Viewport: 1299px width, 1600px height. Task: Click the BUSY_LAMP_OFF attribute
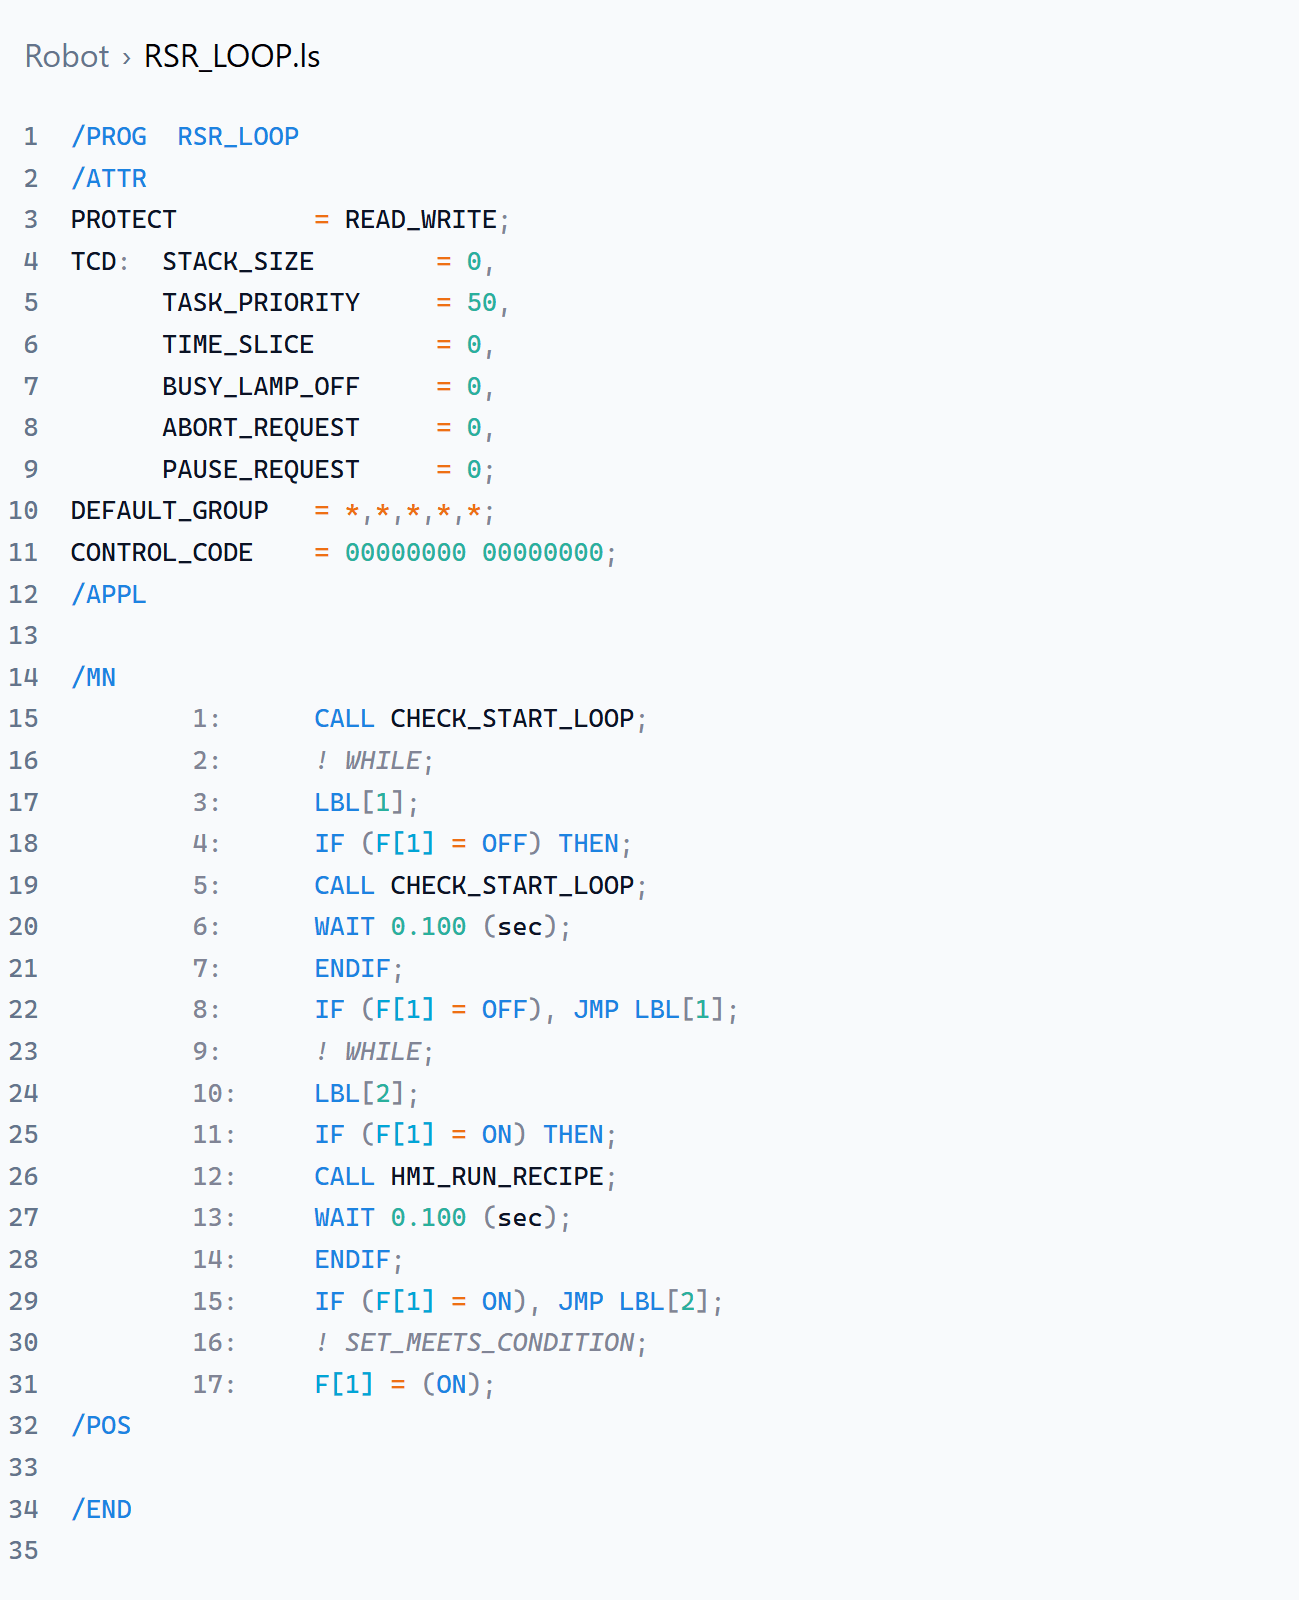tap(261, 387)
